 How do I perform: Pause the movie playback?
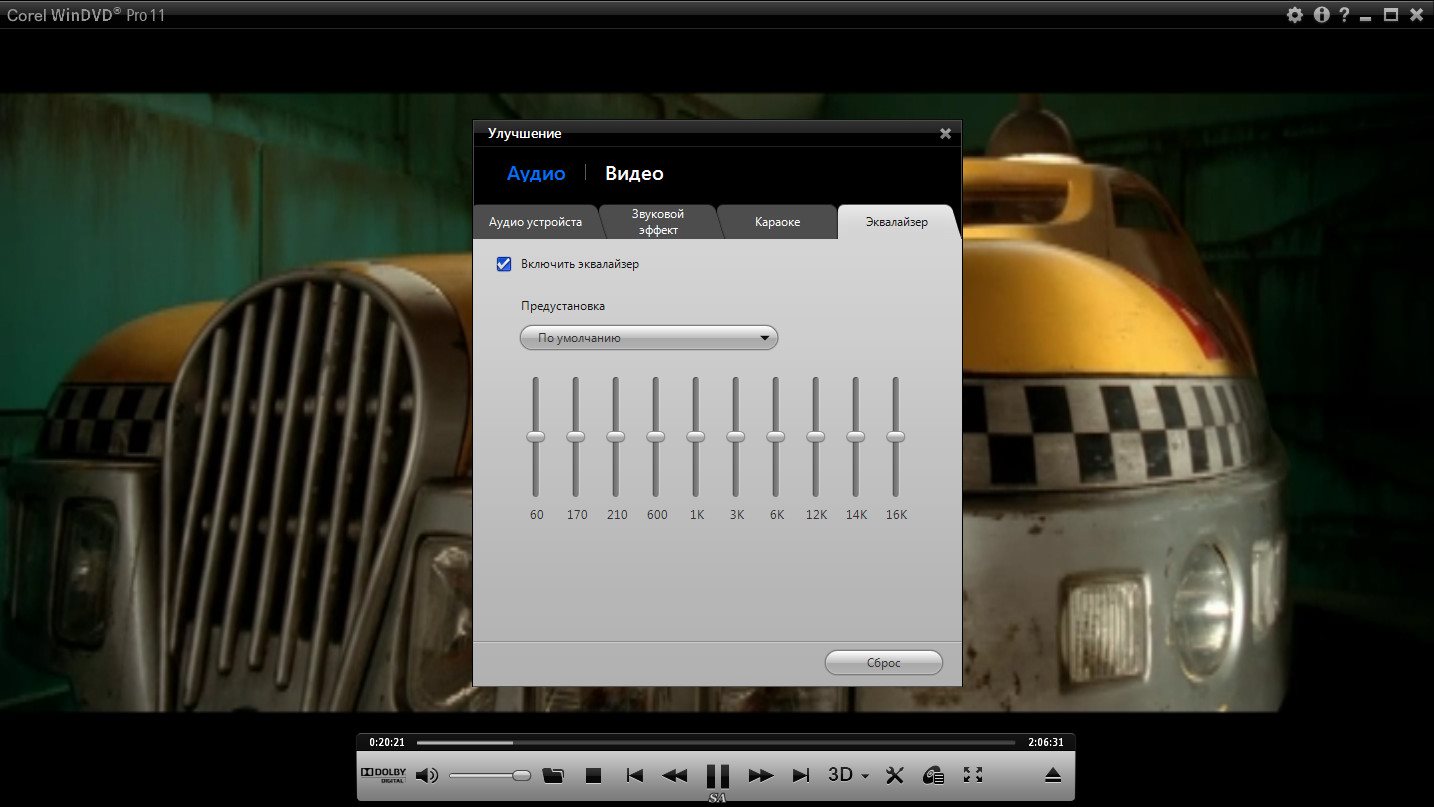[x=717, y=775]
